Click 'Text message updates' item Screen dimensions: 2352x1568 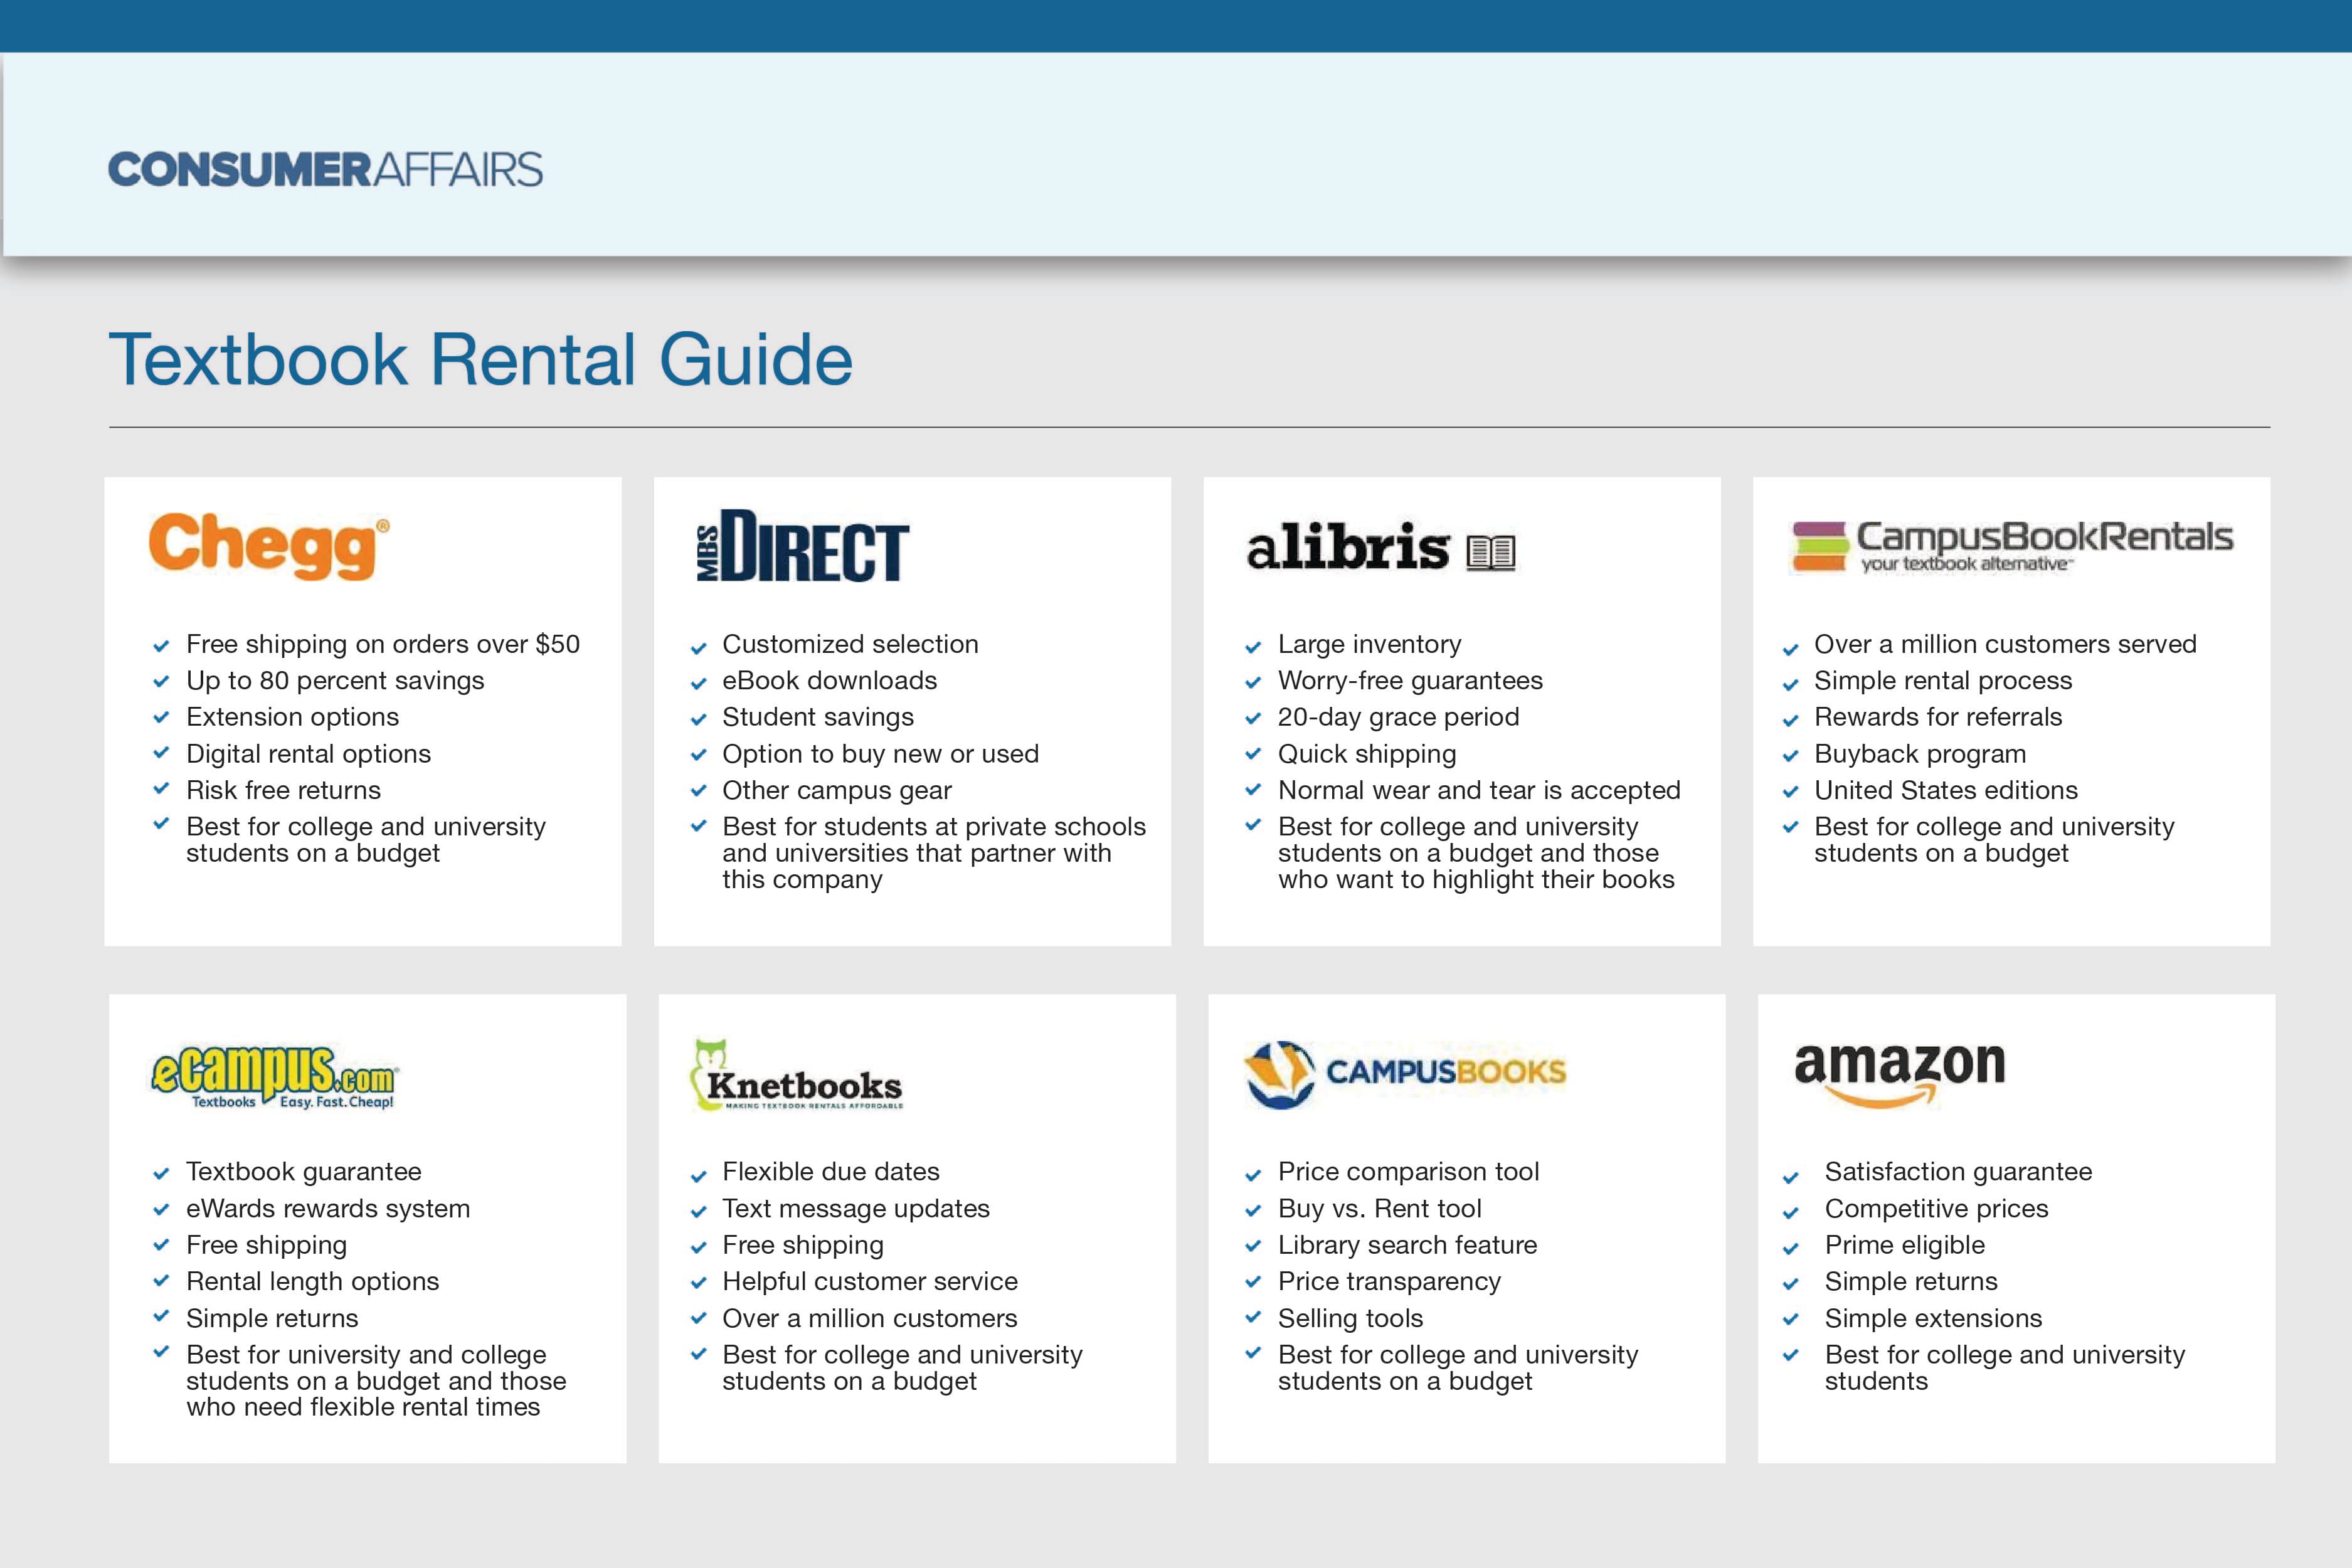coord(855,1208)
